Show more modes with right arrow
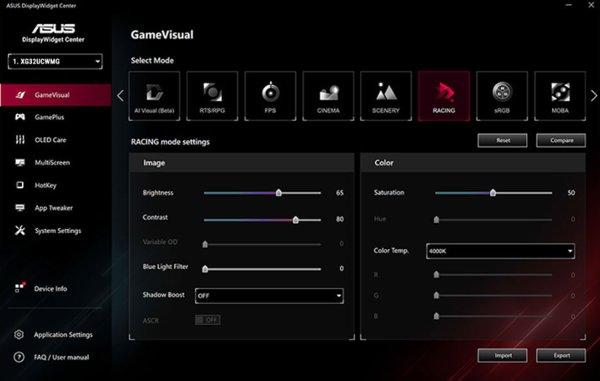The image size is (600, 381). pyautogui.click(x=593, y=96)
